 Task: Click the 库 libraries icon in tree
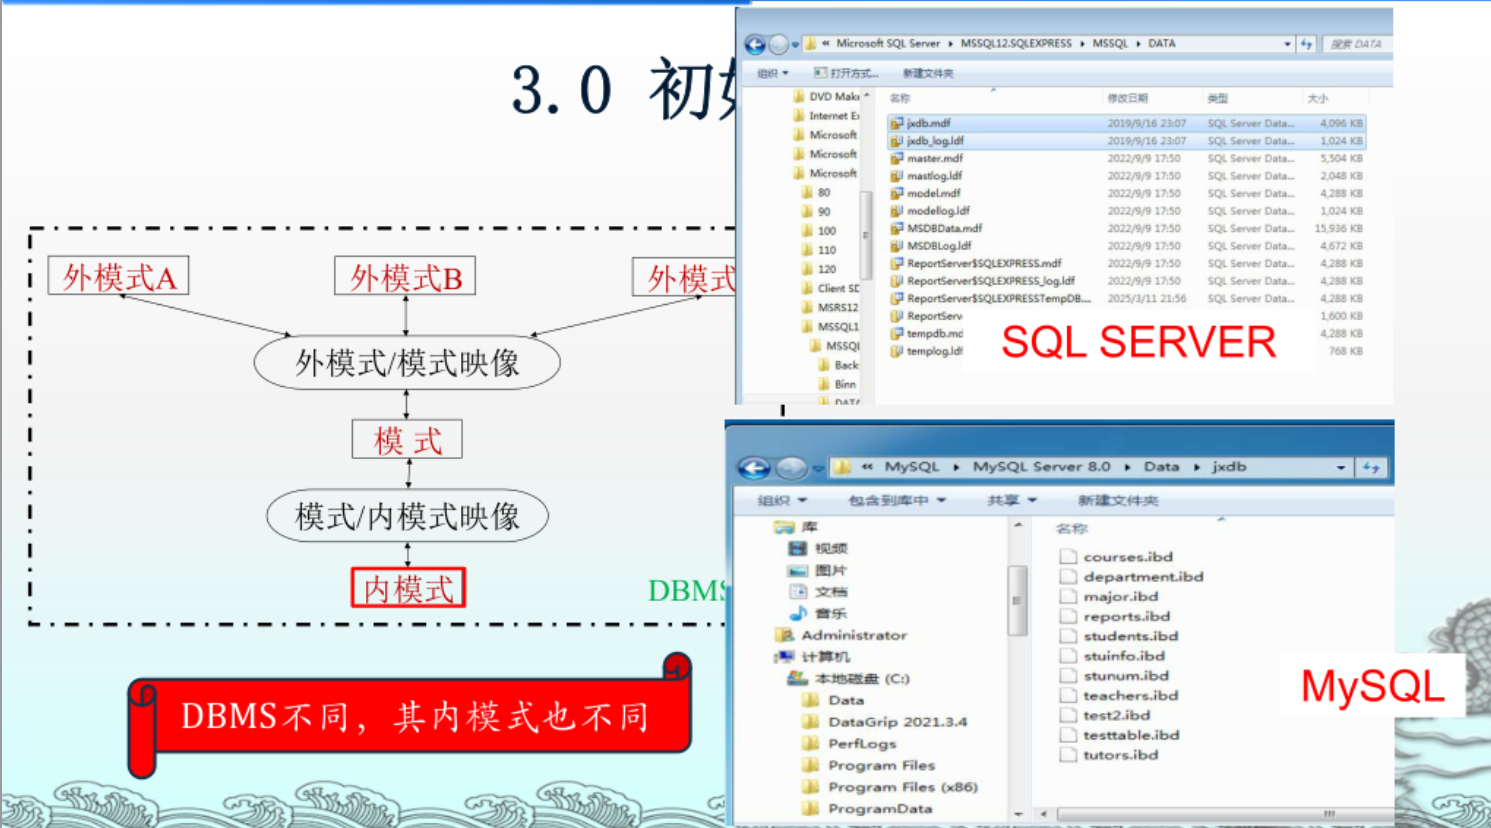pyautogui.click(x=784, y=527)
